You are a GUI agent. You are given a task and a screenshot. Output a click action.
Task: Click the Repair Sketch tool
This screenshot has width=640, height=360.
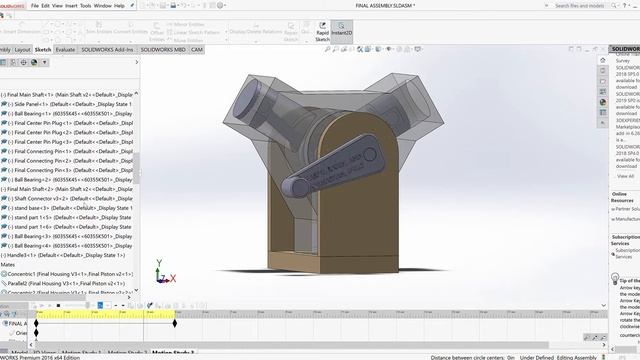[291, 32]
